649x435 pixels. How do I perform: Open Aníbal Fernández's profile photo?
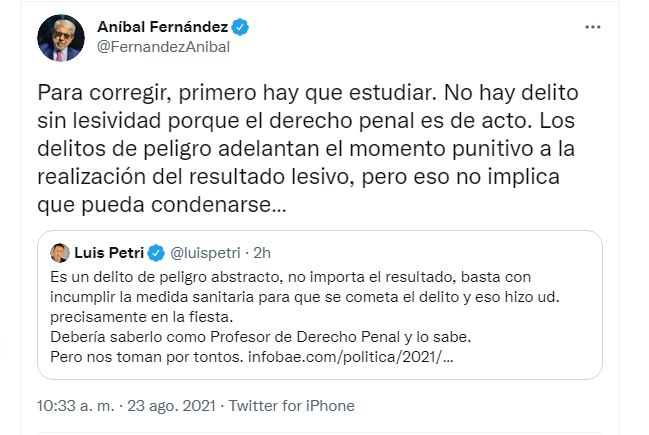[x=60, y=36]
